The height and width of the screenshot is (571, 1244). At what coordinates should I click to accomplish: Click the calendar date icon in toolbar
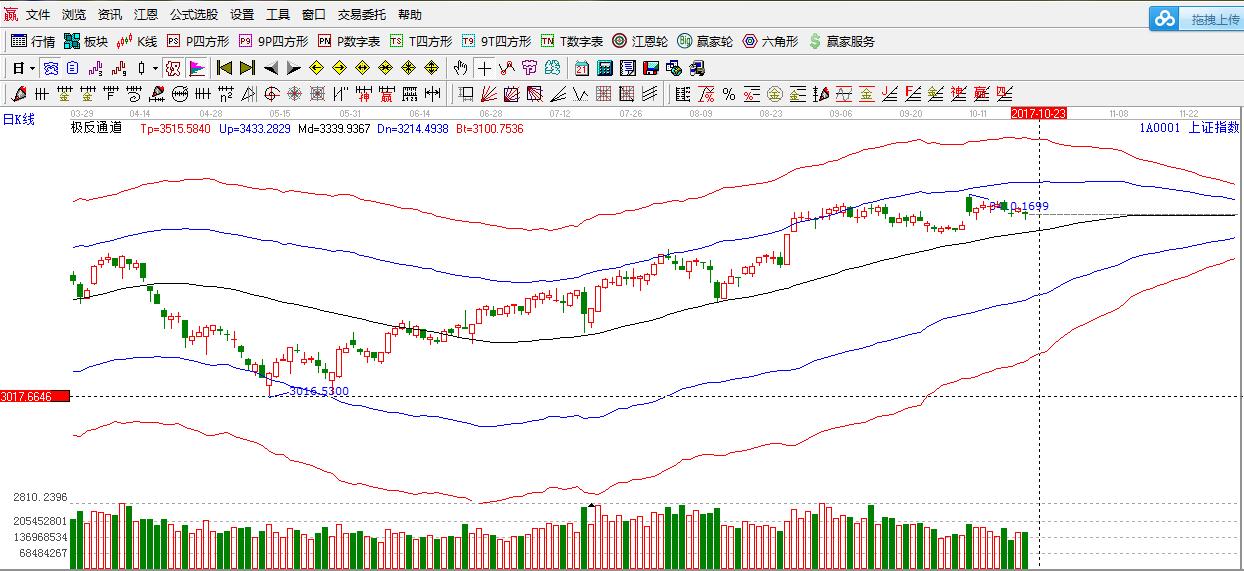(582, 68)
